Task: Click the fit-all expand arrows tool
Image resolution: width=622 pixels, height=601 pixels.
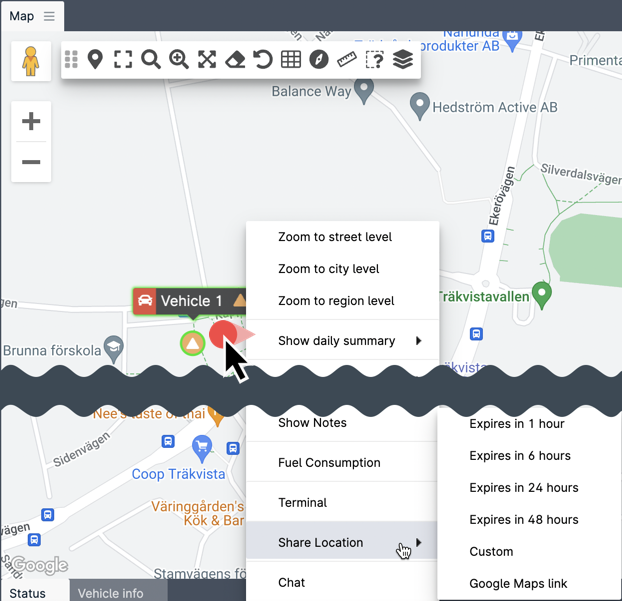Action: coord(207,60)
